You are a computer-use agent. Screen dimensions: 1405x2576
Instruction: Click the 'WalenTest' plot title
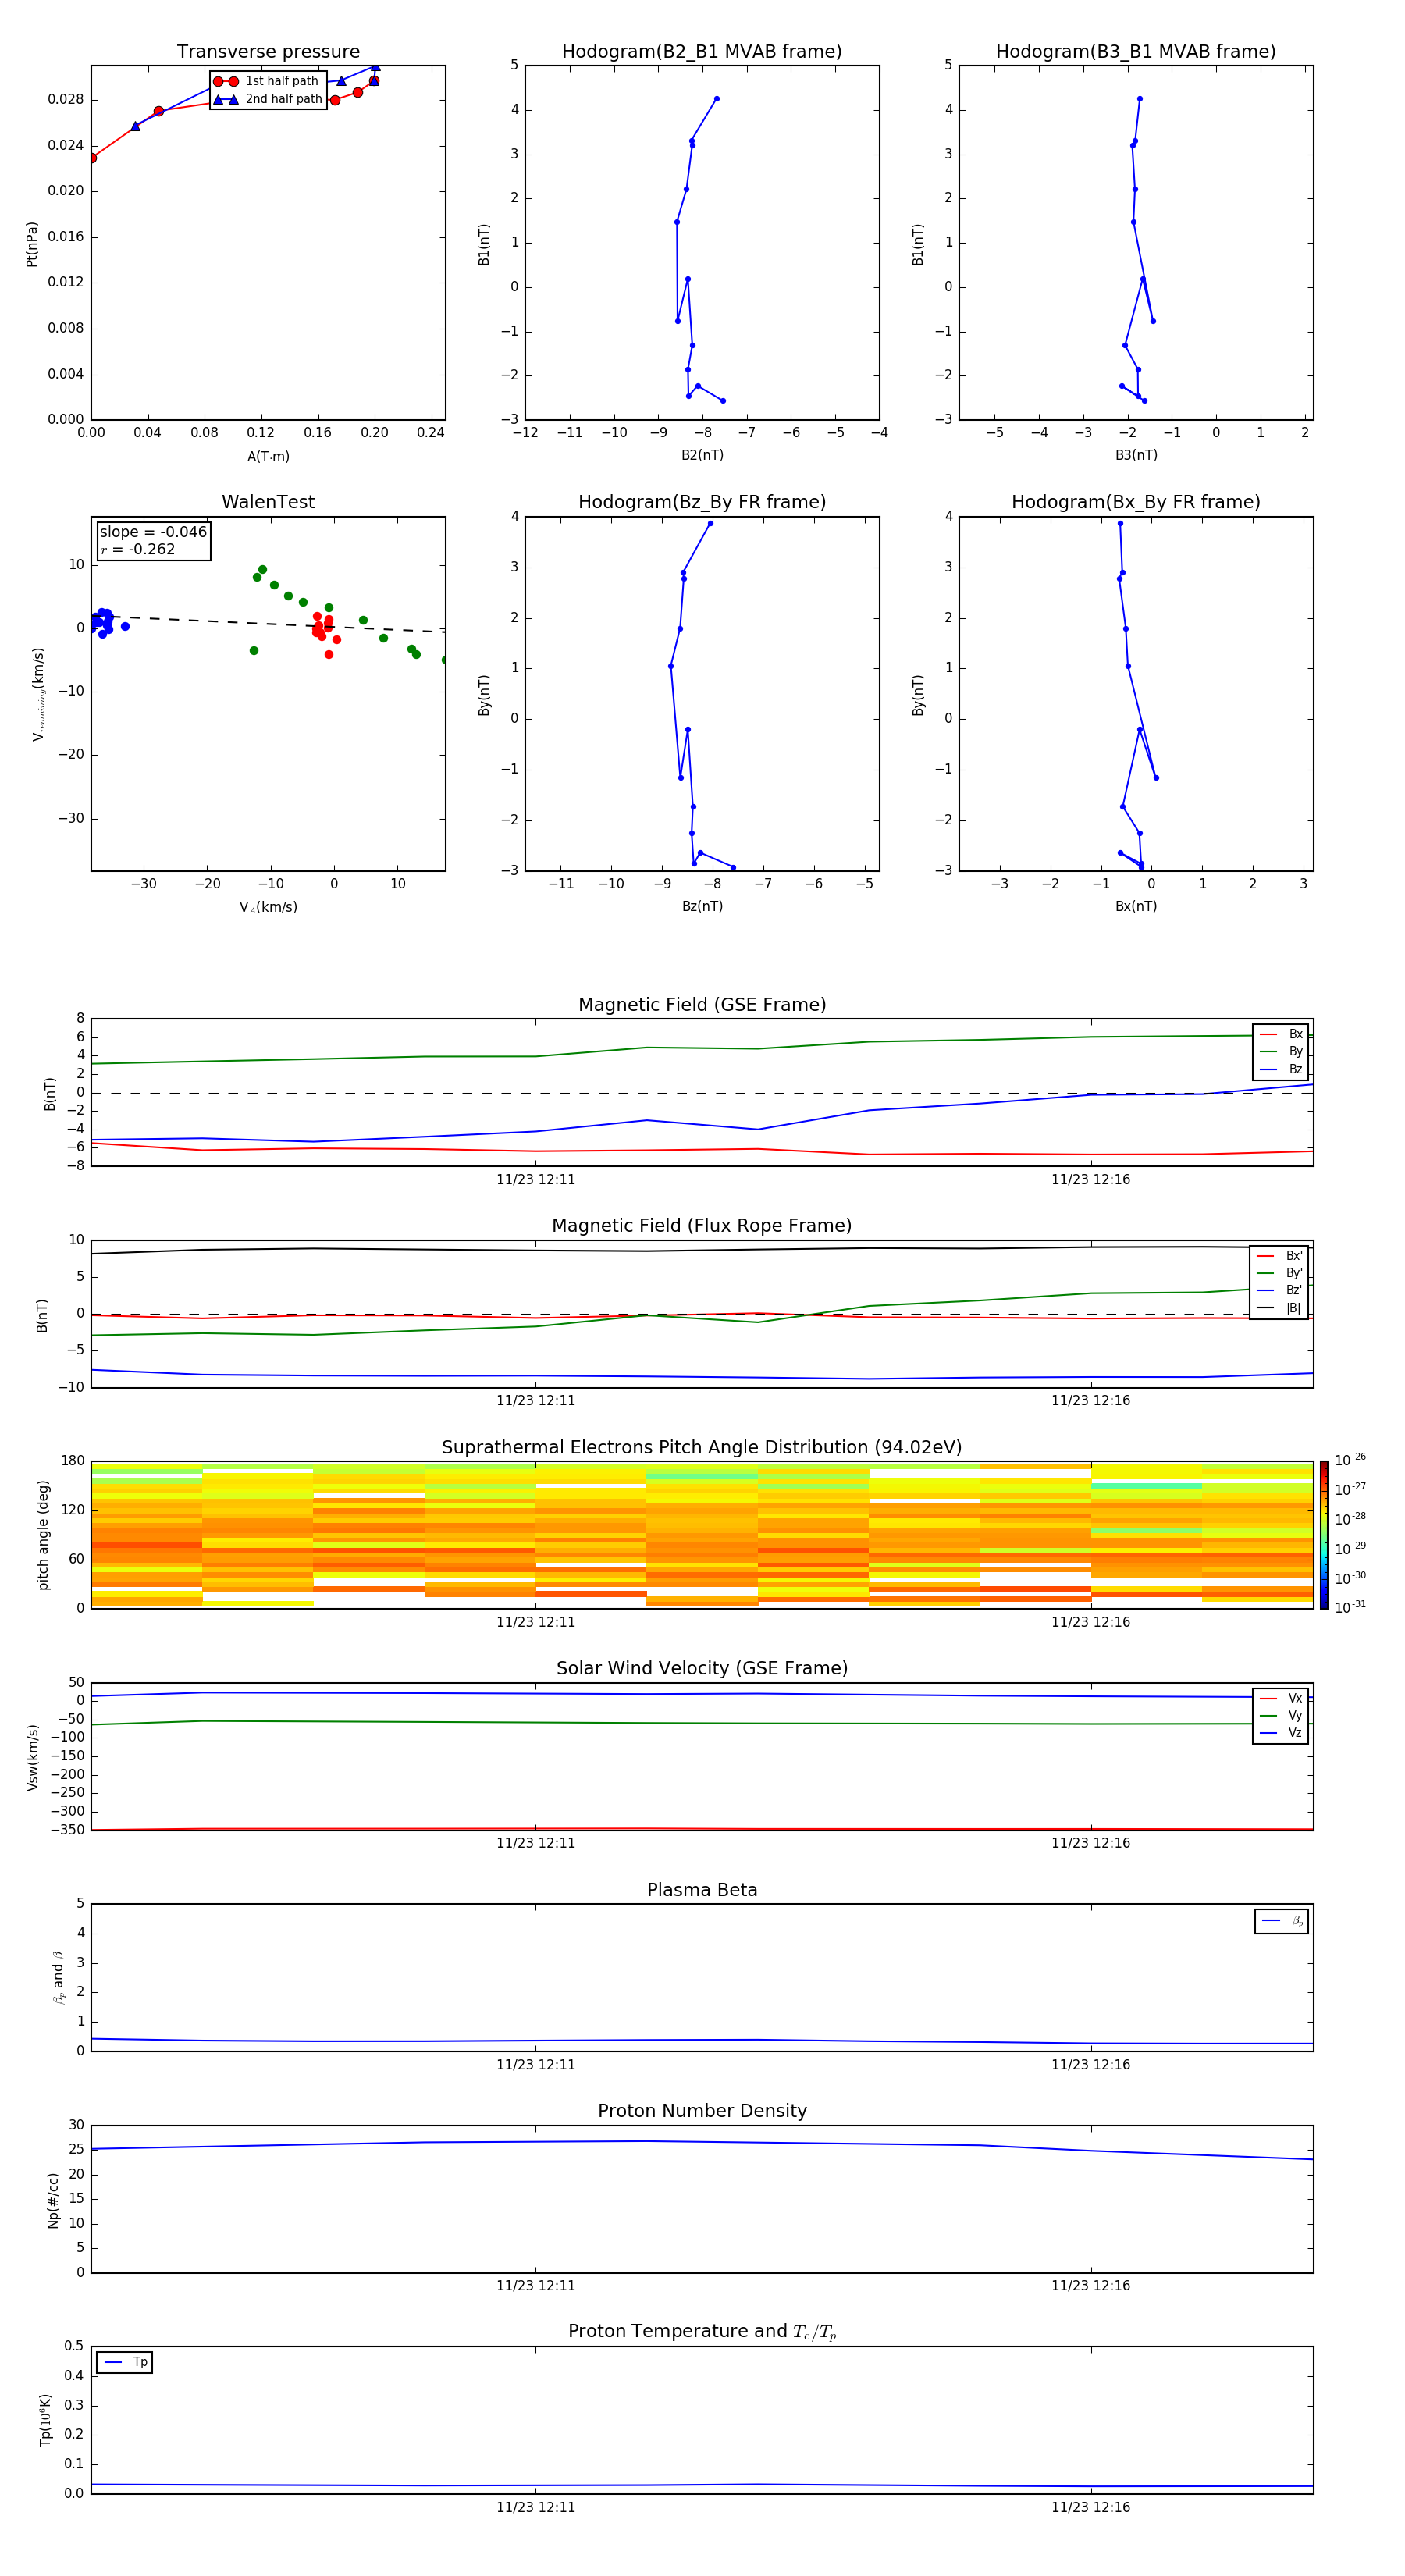[x=268, y=502]
